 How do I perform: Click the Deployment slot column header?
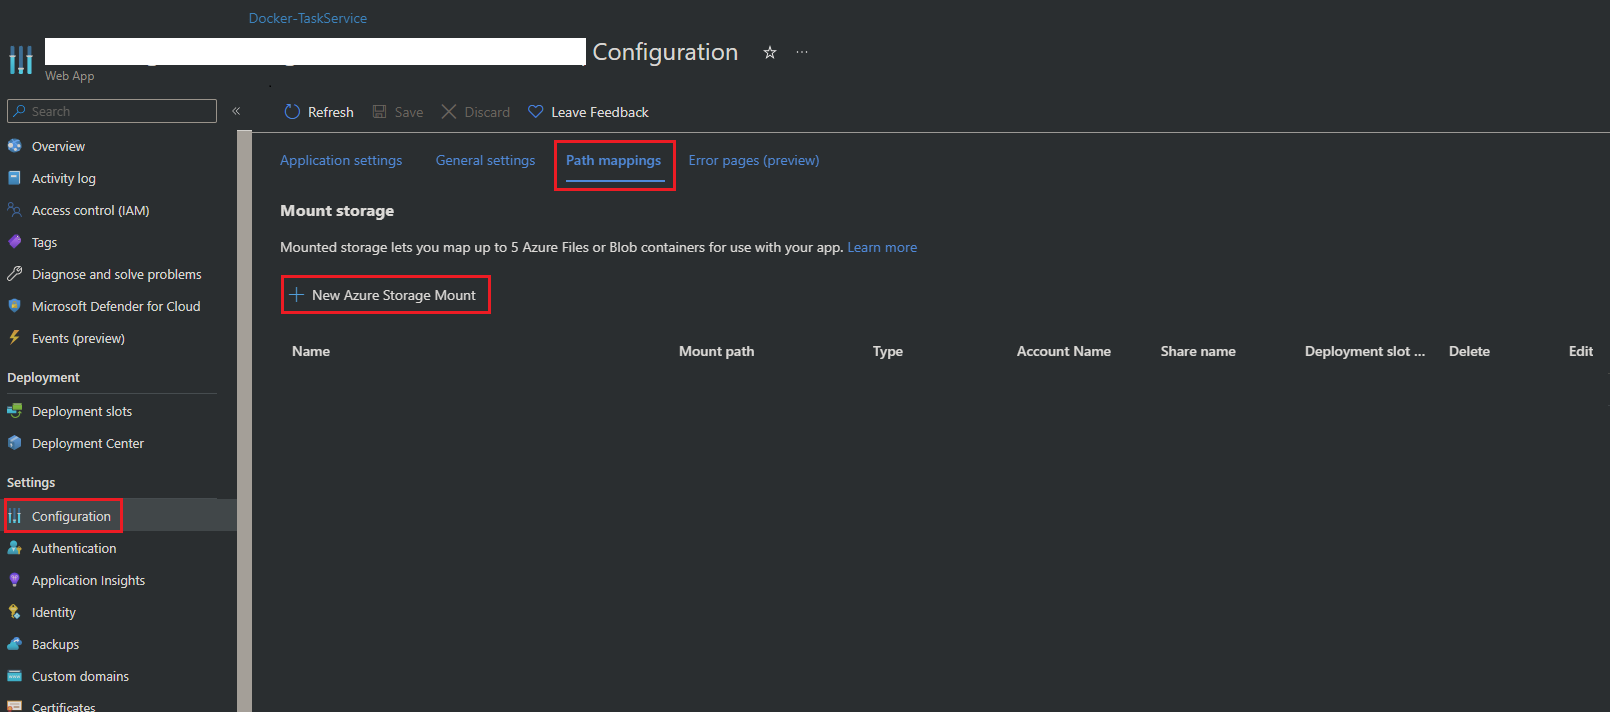[x=1365, y=351]
